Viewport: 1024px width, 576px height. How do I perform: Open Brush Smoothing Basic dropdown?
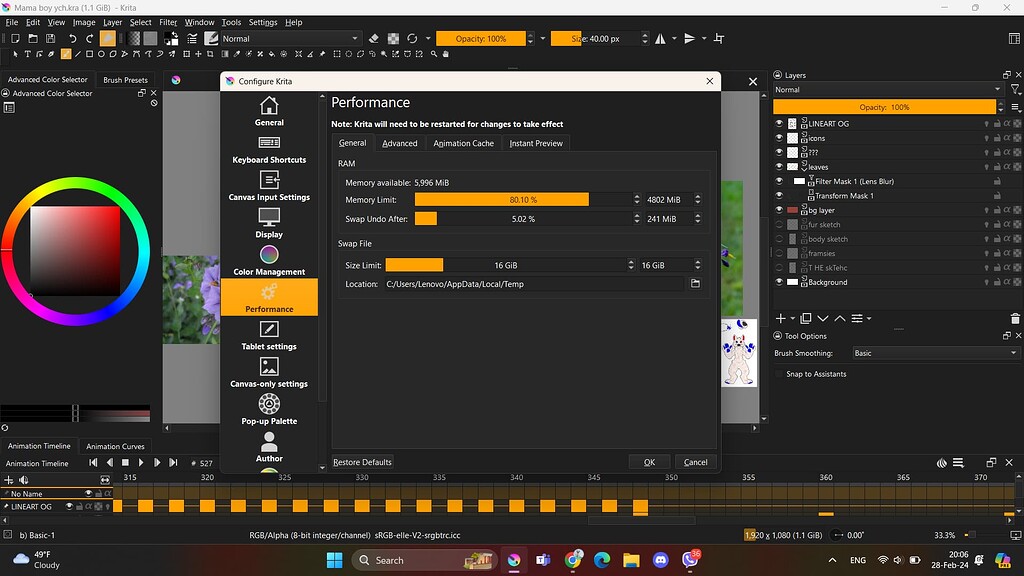(935, 353)
